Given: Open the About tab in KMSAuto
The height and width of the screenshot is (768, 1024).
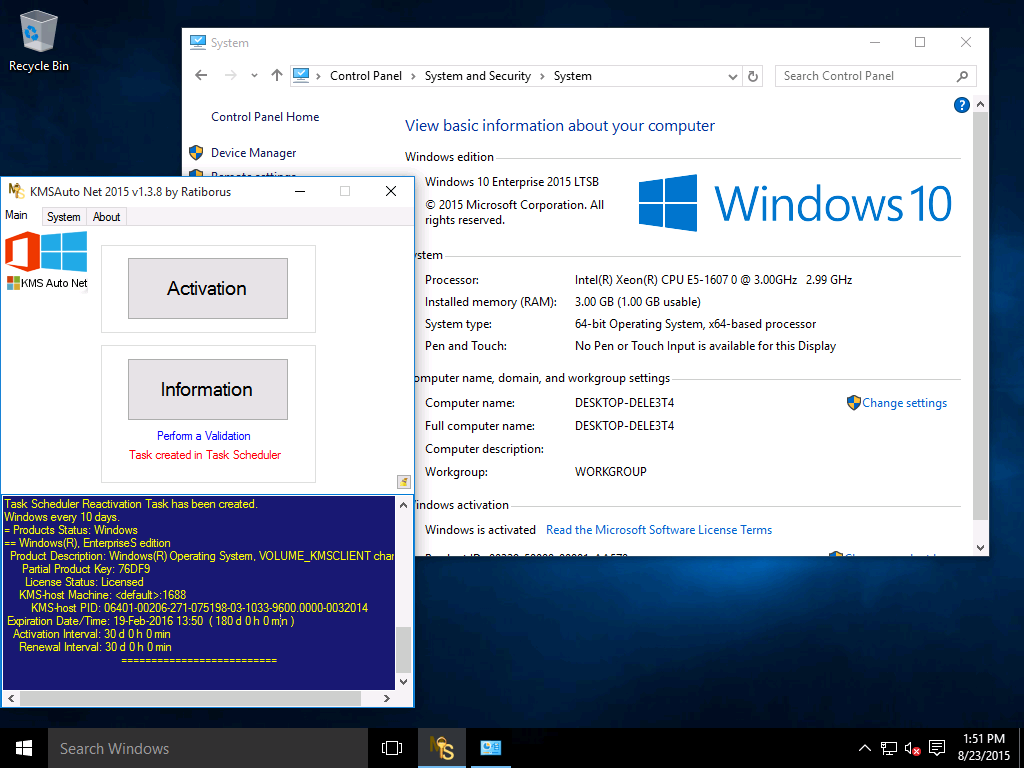Looking at the screenshot, I should click(x=106, y=217).
